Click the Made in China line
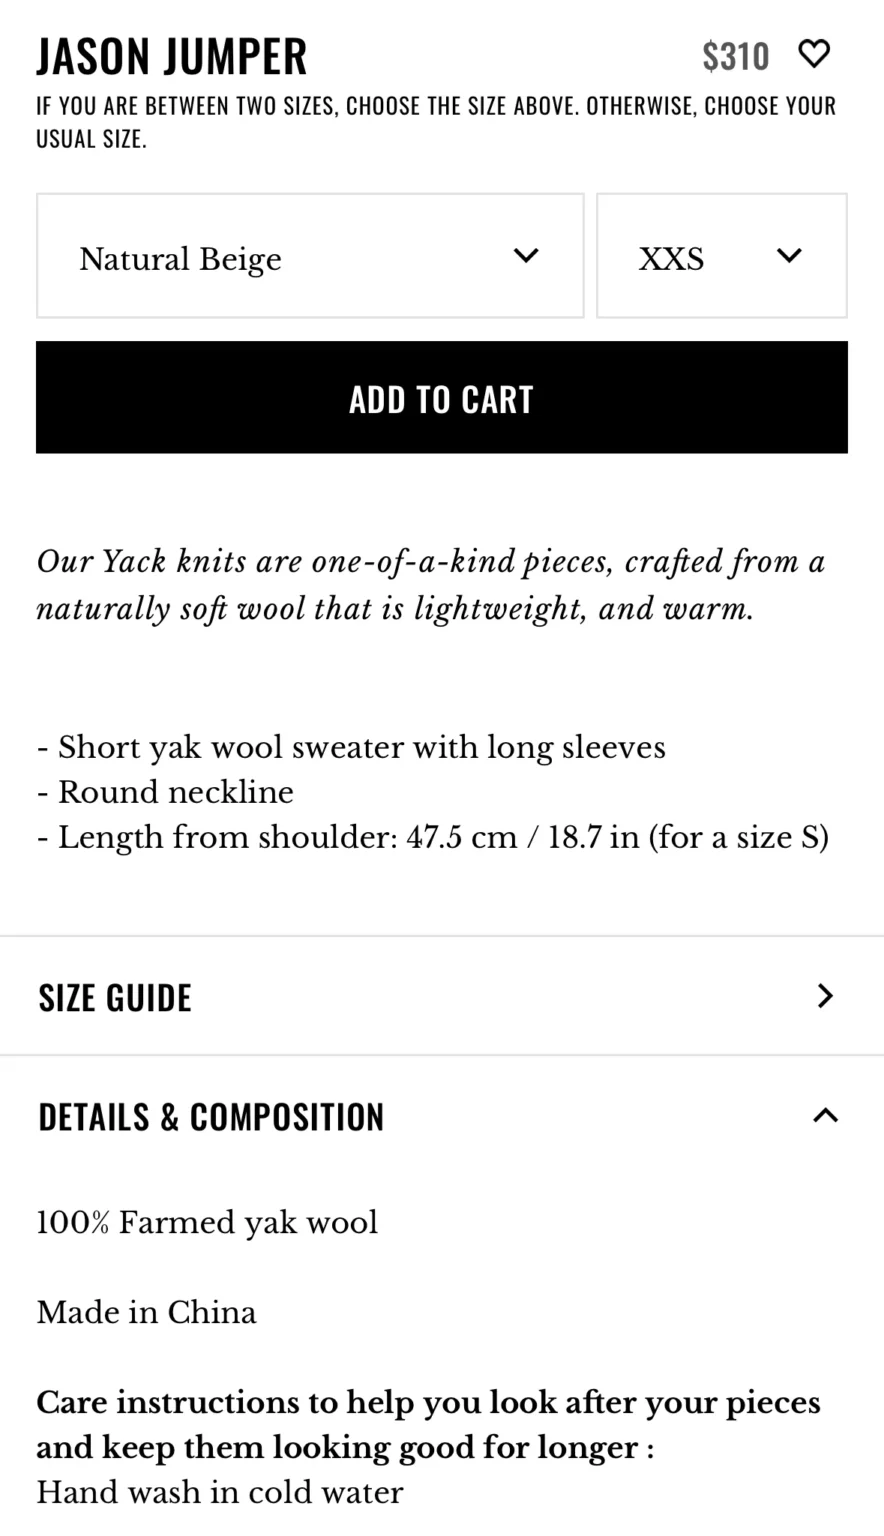Screen dimensions: 884x1536 (147, 1312)
